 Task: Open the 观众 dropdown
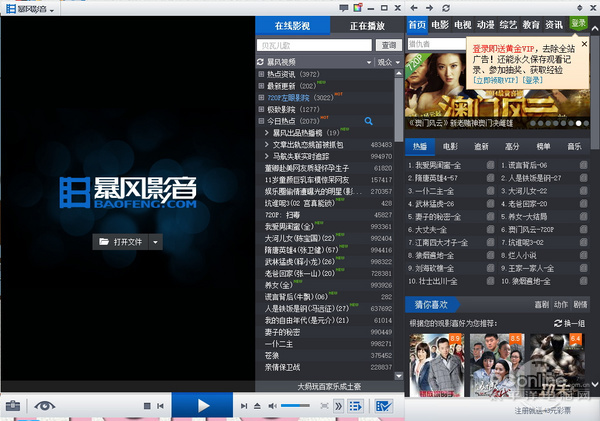[x=389, y=62]
